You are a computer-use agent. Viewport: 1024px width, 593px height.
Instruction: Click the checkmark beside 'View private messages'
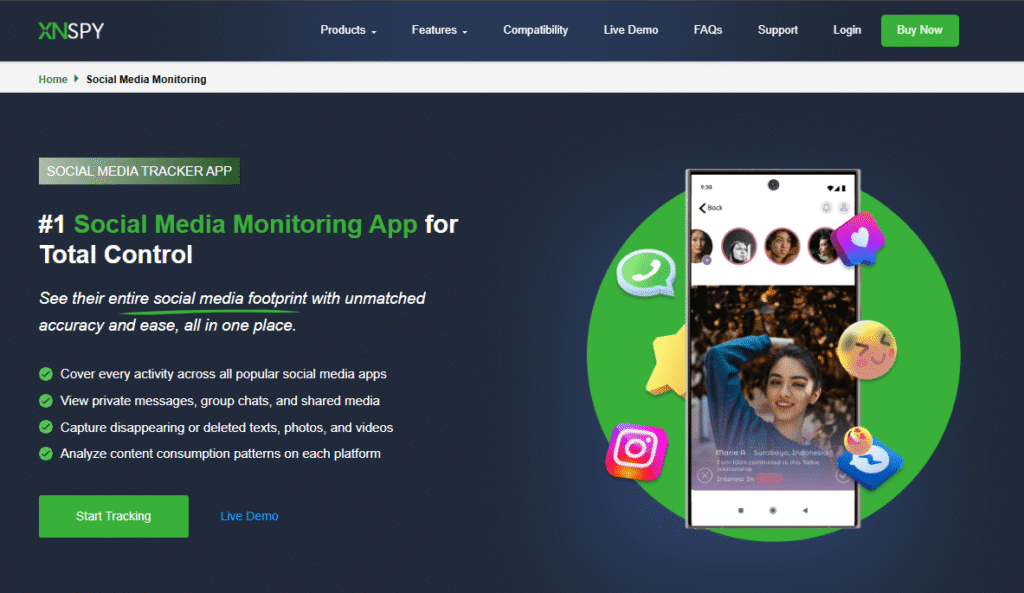46,400
